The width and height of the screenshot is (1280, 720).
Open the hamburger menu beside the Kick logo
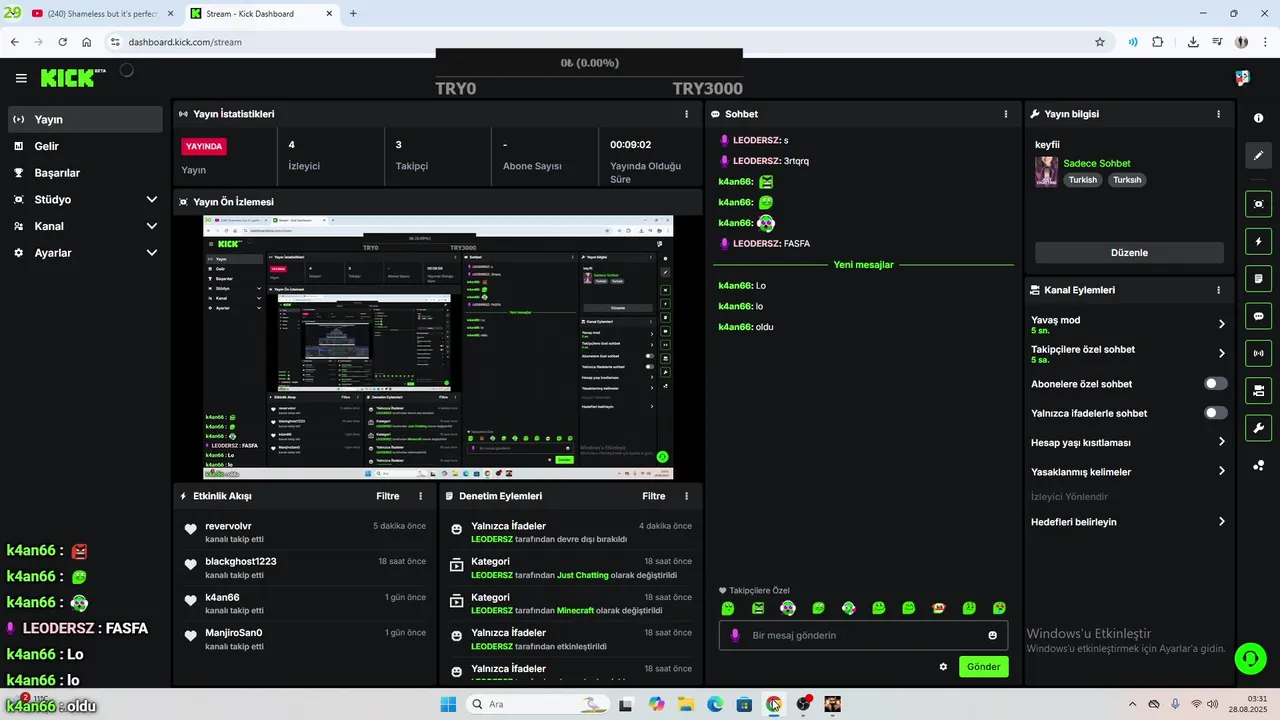click(21, 78)
